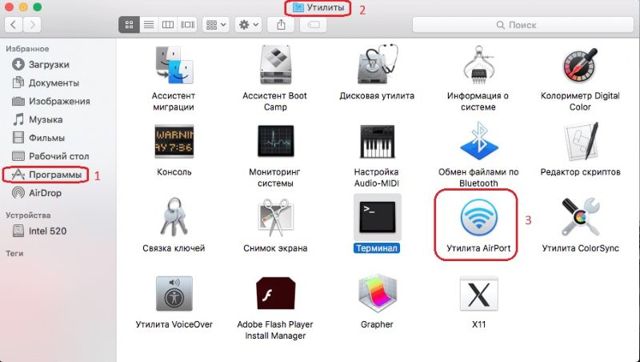Open Мониторинг системы
The image size is (640, 362).
[275, 141]
